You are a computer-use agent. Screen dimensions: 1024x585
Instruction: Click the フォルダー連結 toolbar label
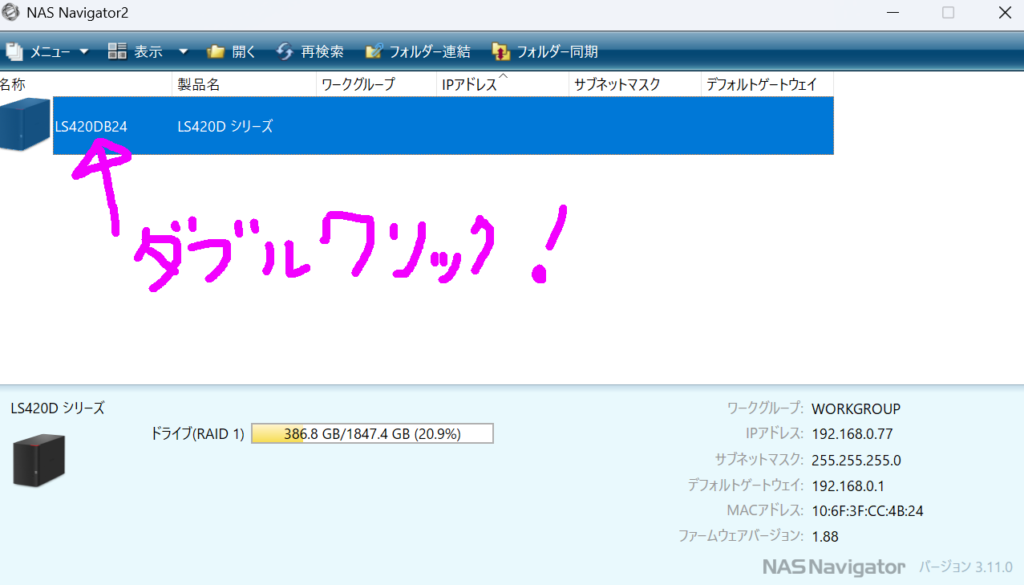[430, 52]
